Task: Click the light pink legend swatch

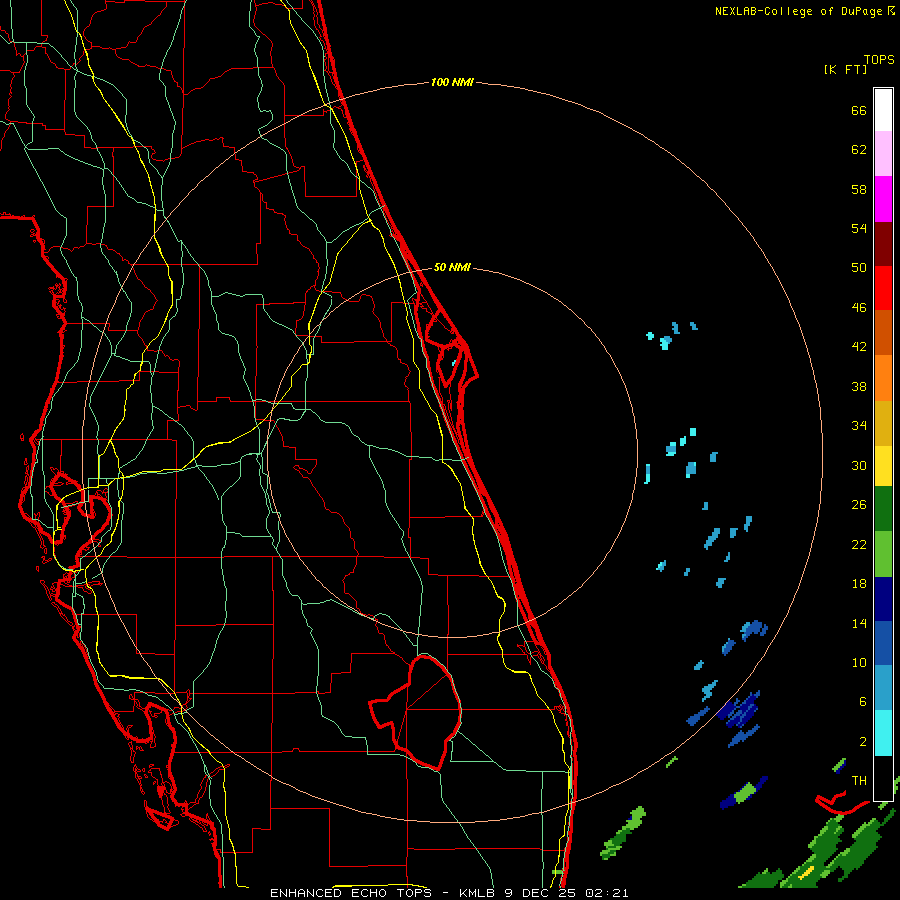Action: (883, 153)
